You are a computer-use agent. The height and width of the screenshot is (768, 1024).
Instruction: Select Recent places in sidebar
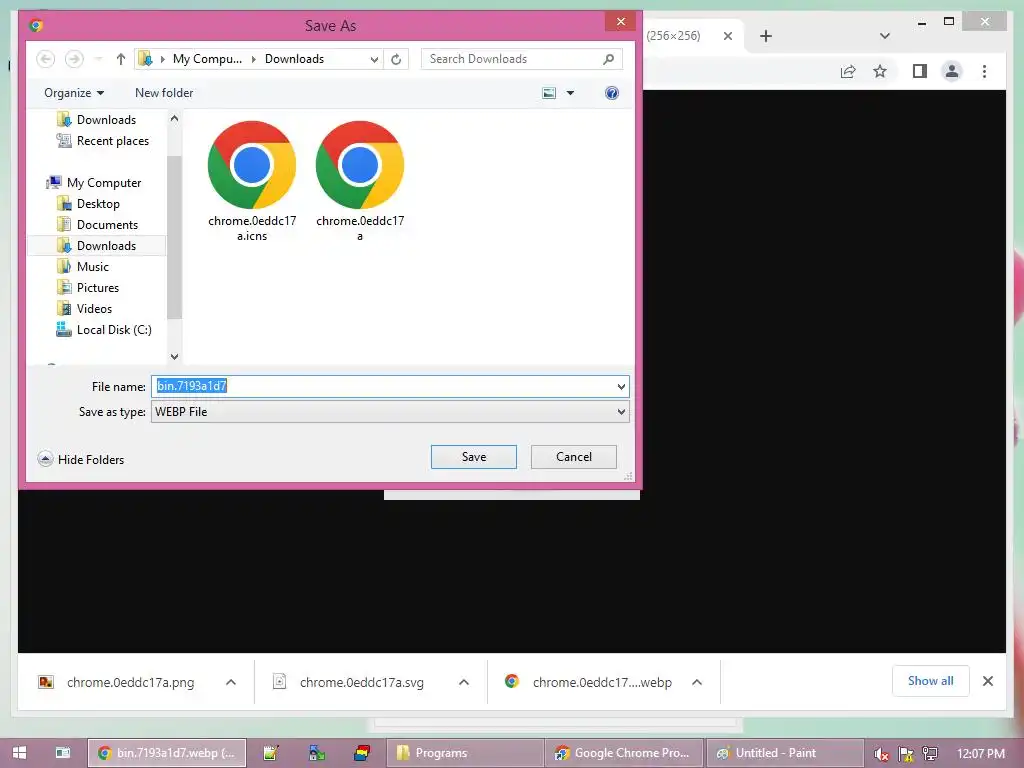click(x=103, y=141)
